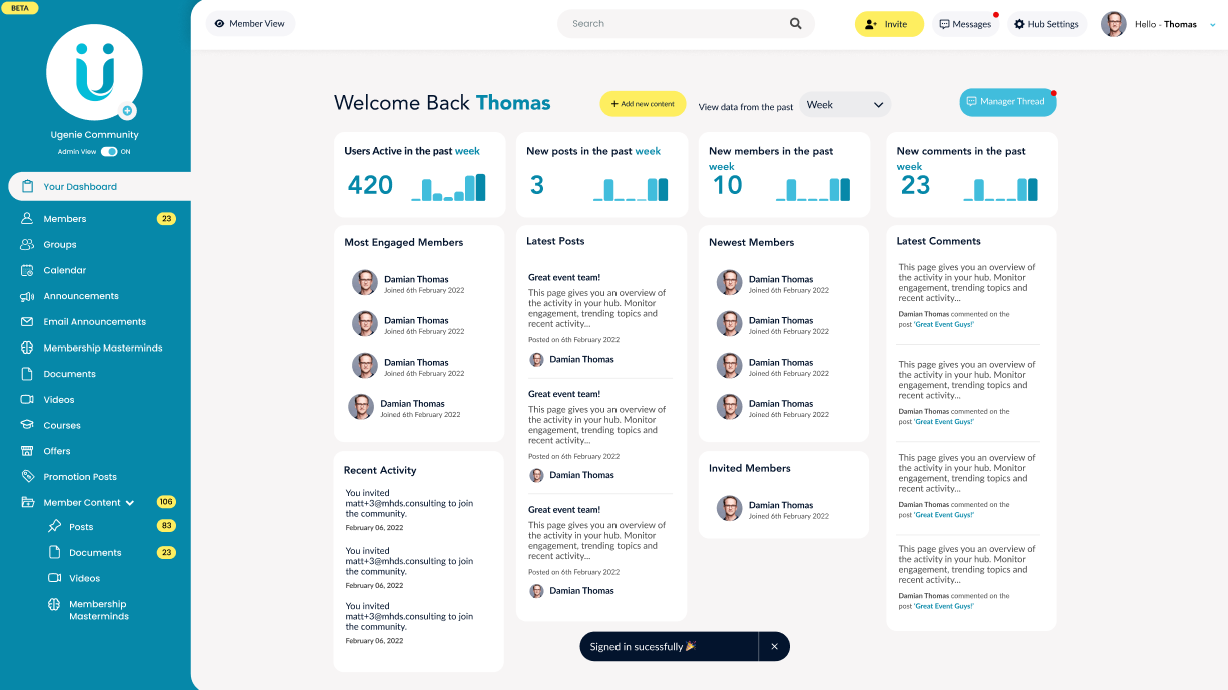The image size is (1228, 690).
Task: Click the search magnifying glass icon
Action: [796, 24]
